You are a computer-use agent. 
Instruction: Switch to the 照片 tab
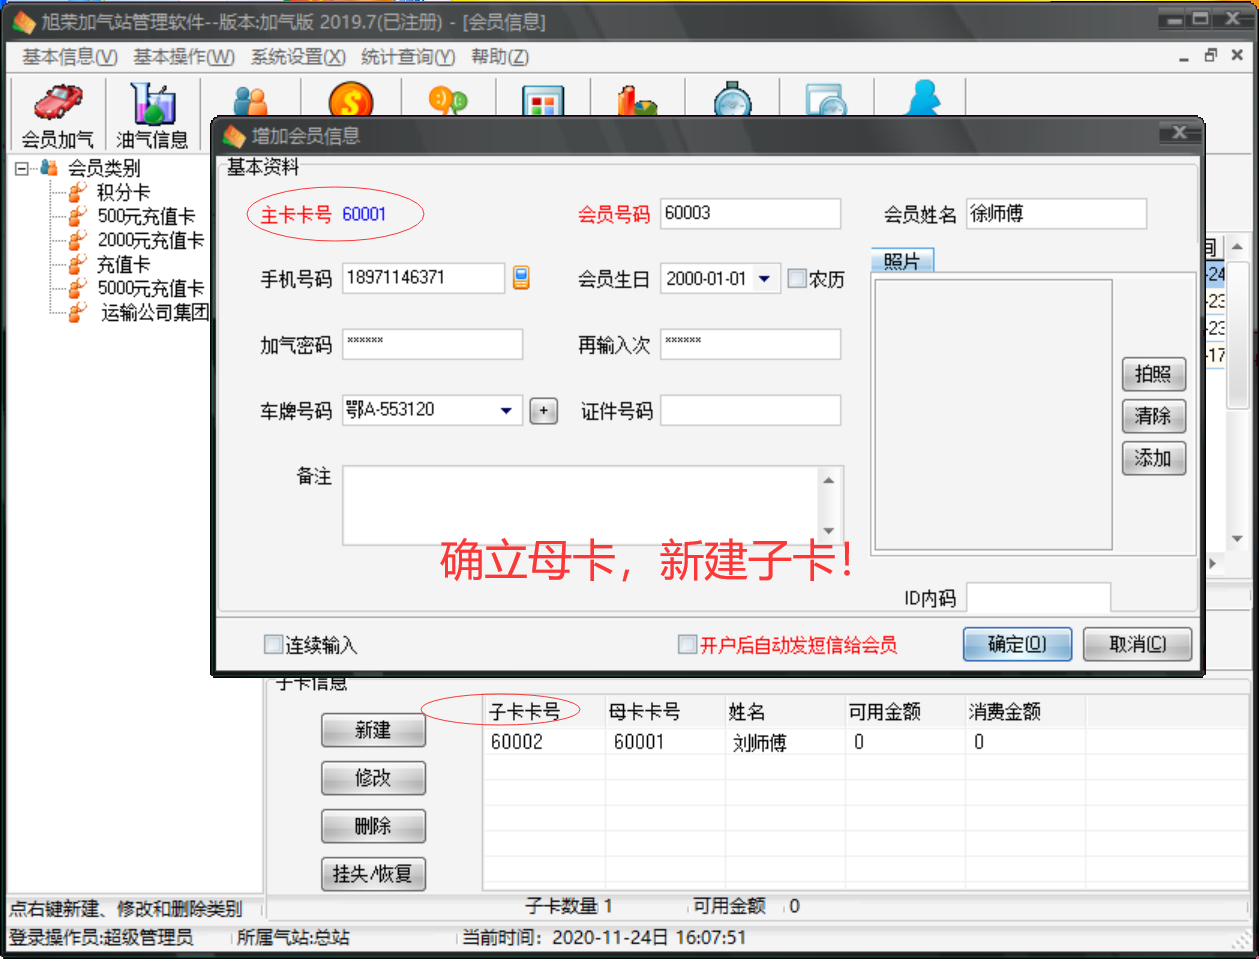click(x=902, y=259)
